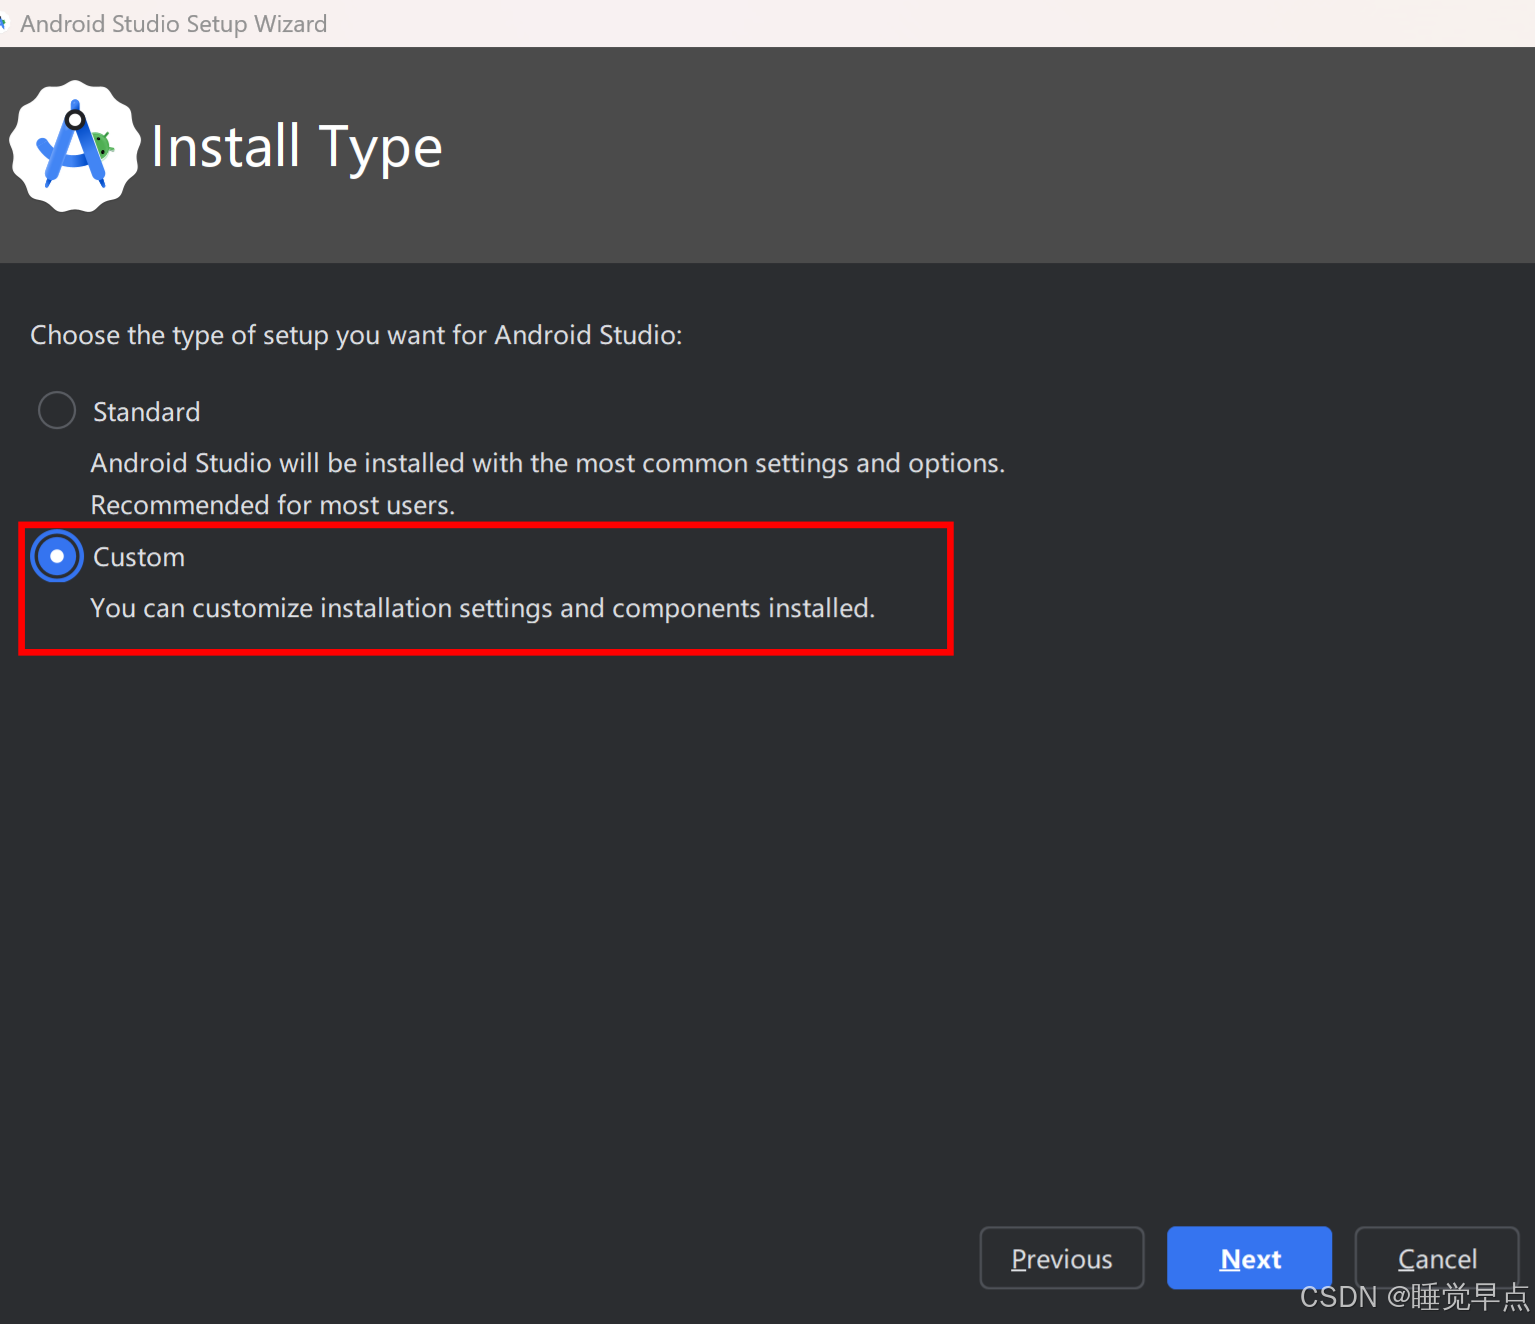Click the Standard option label text

tap(146, 411)
